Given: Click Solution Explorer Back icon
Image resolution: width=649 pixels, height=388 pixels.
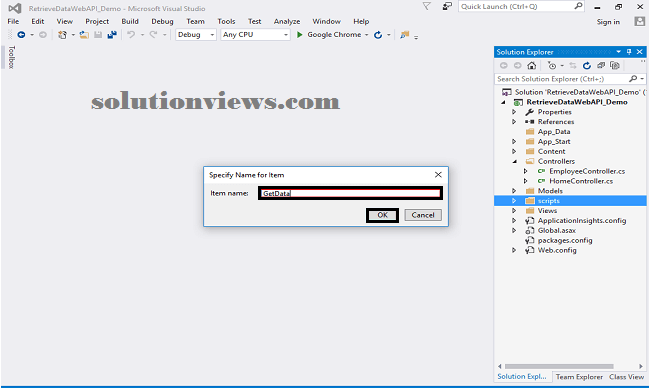Looking at the screenshot, I should click(x=504, y=65).
